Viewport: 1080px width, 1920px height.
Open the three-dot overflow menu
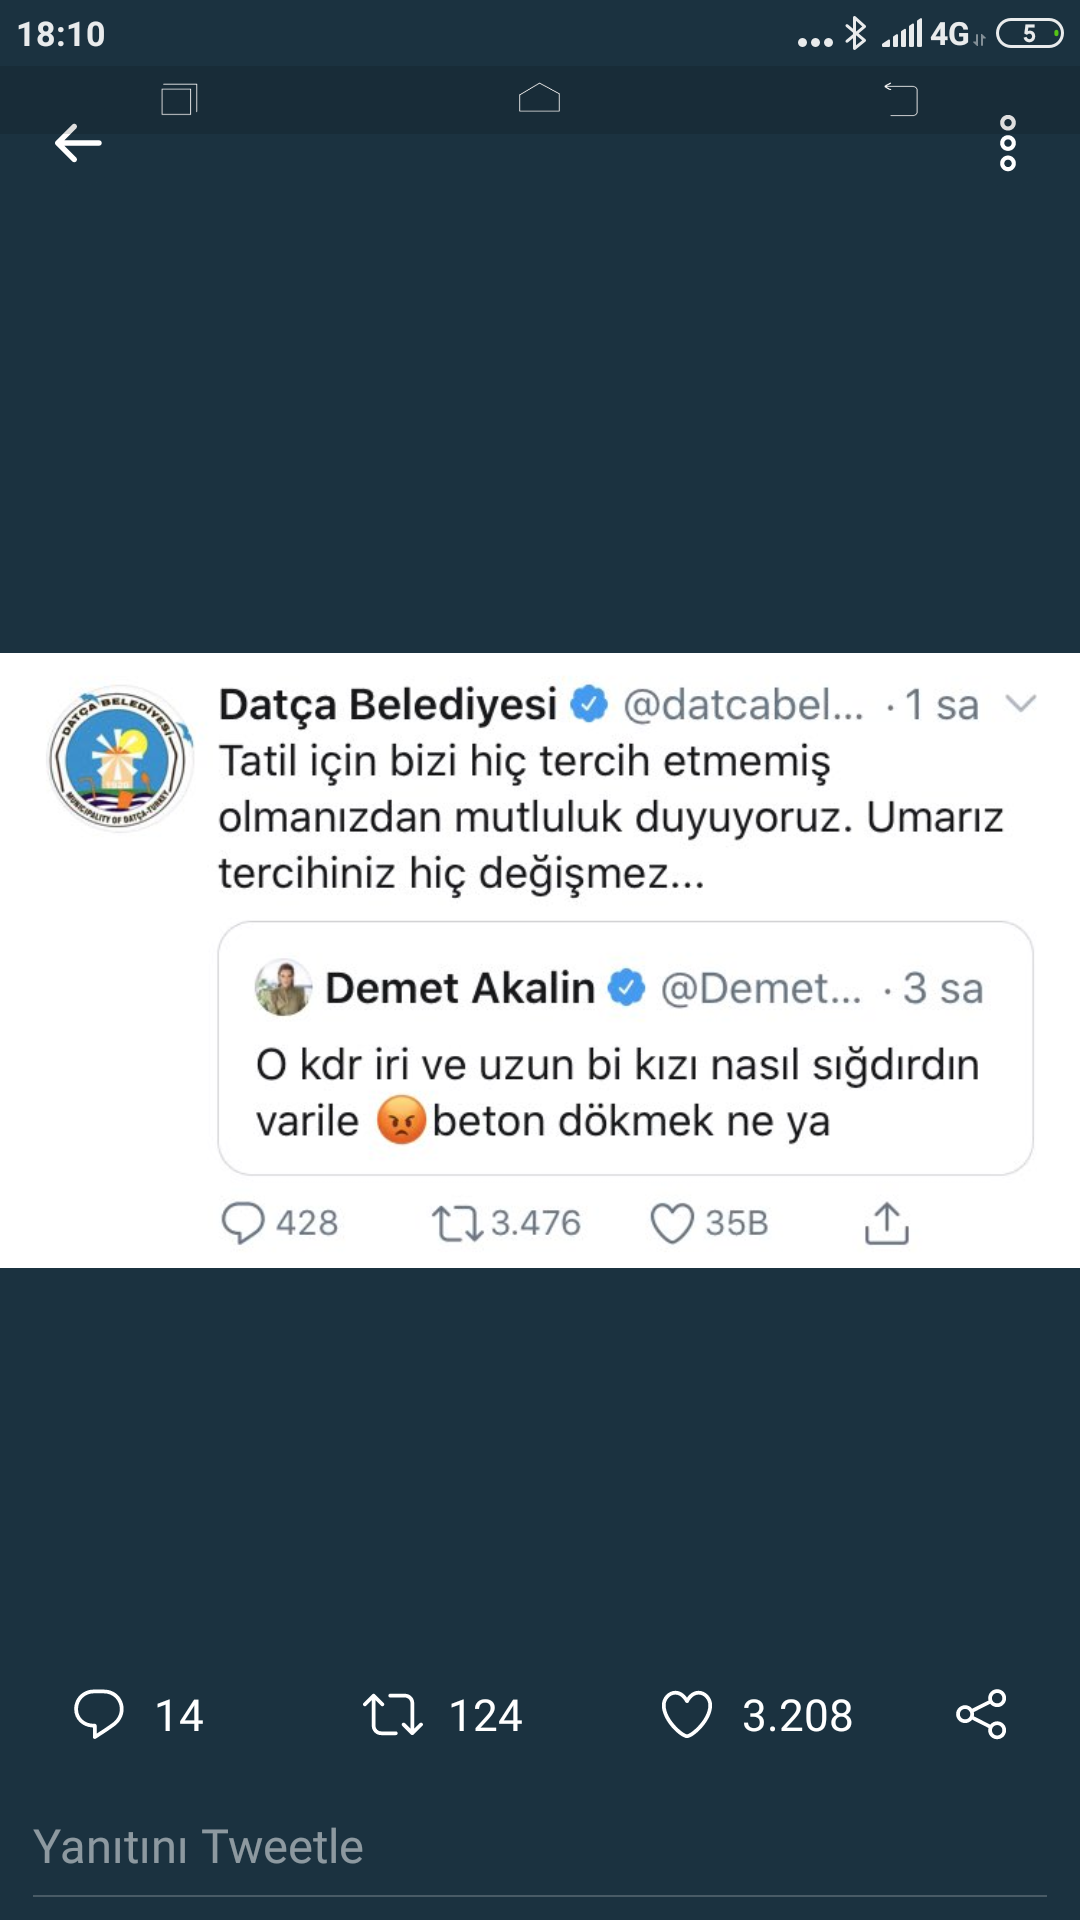click(1007, 143)
